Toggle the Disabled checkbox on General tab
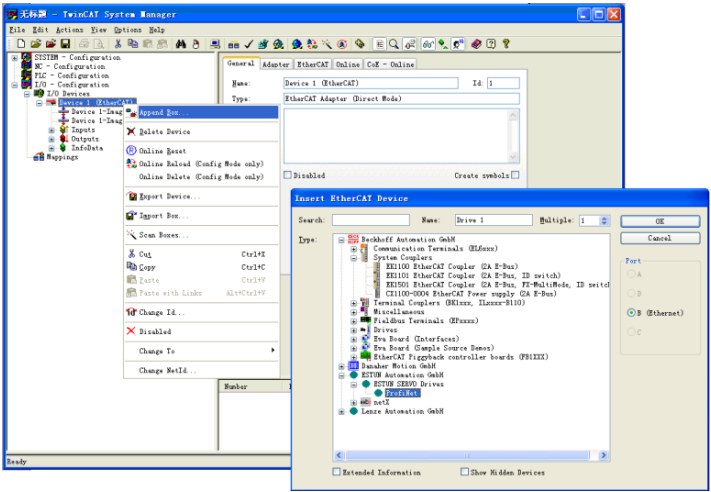 tap(287, 175)
